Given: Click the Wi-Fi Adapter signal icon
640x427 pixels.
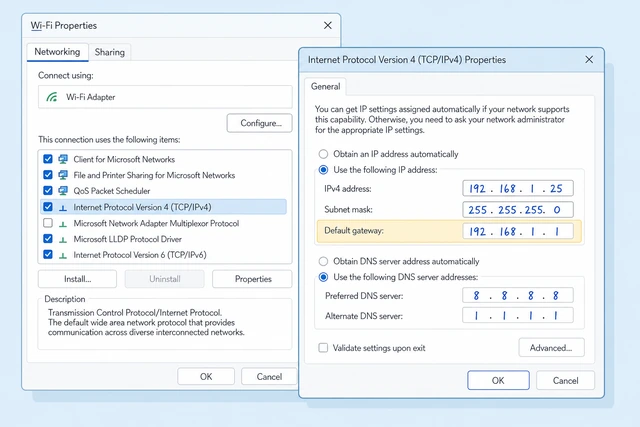Looking at the screenshot, I should point(51,97).
